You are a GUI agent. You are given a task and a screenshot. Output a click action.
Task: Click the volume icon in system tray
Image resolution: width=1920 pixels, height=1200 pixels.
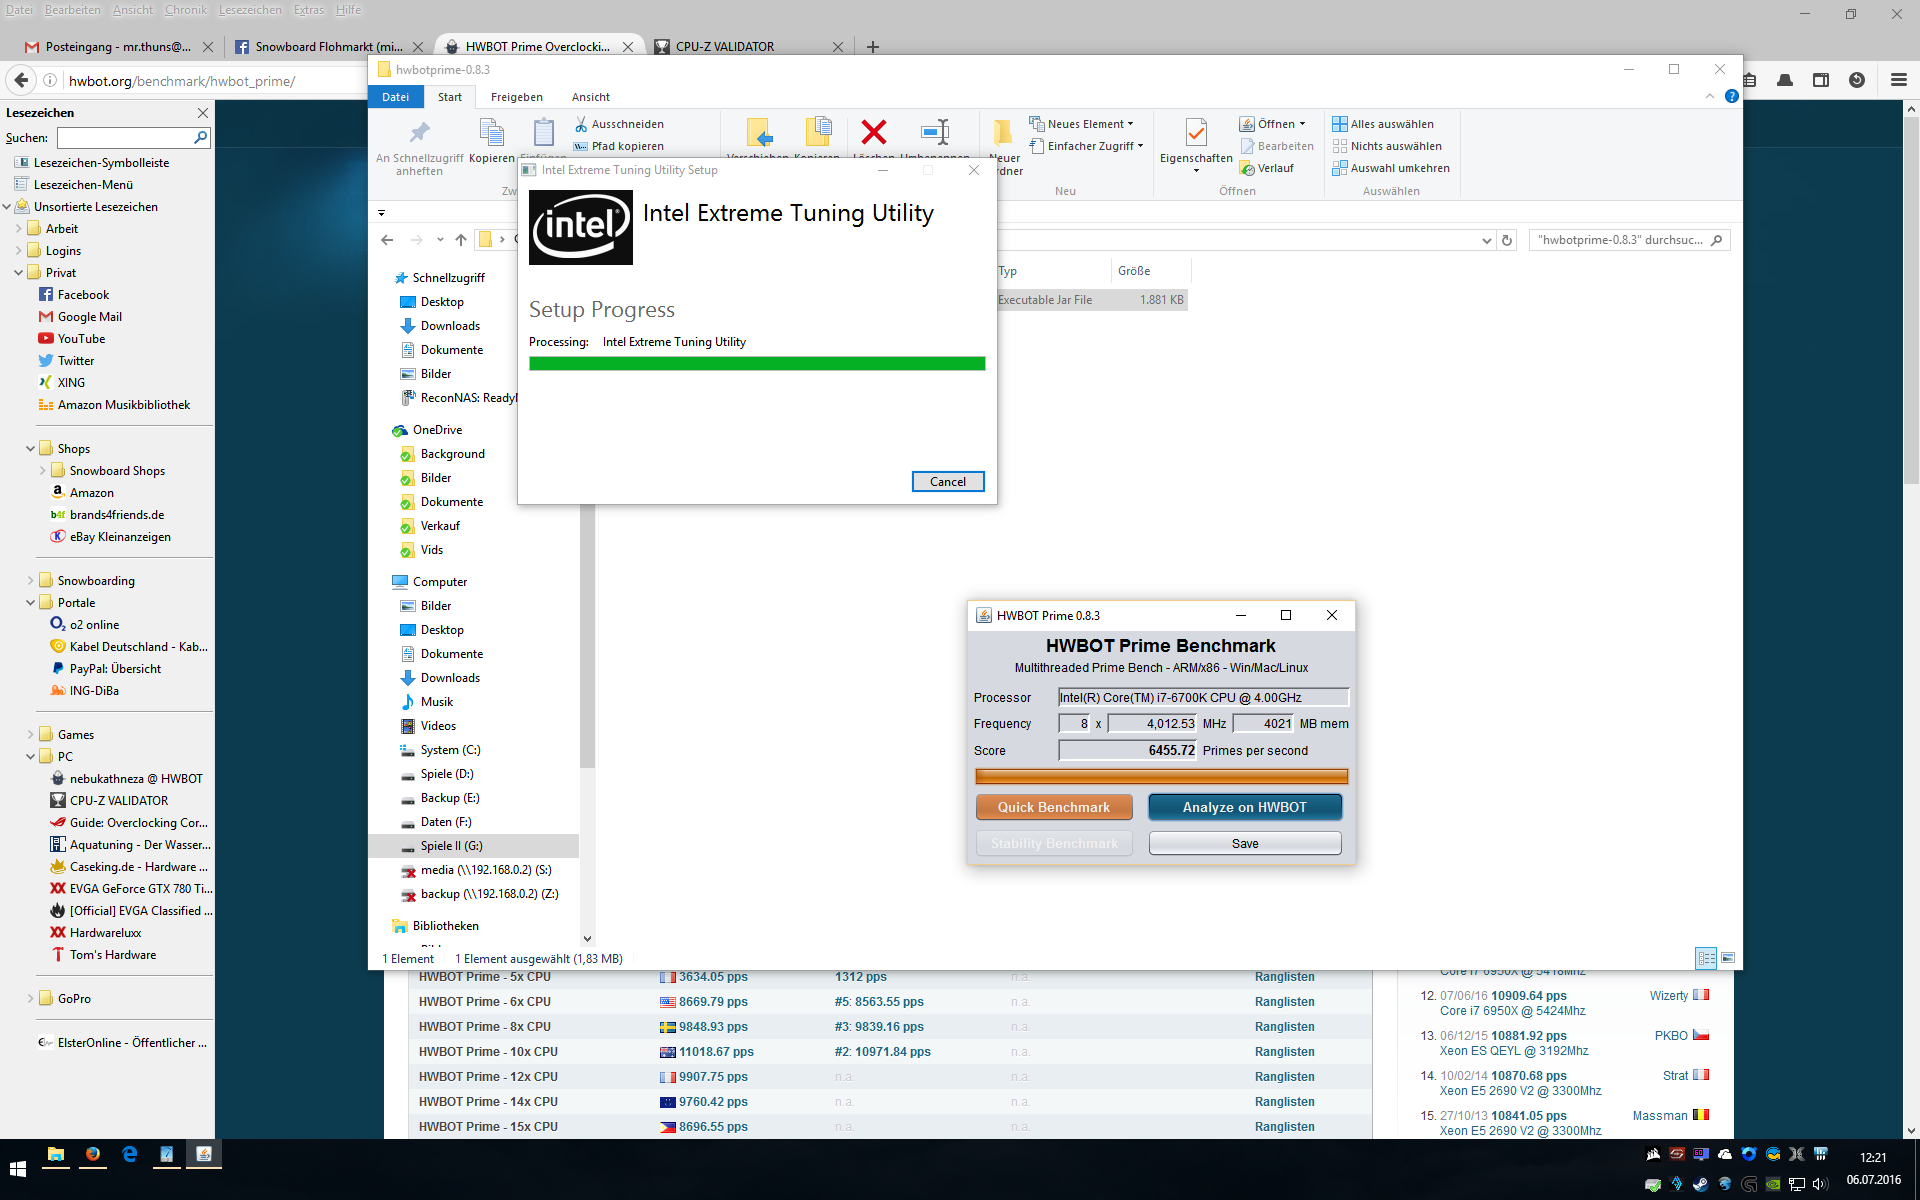tap(1819, 1184)
